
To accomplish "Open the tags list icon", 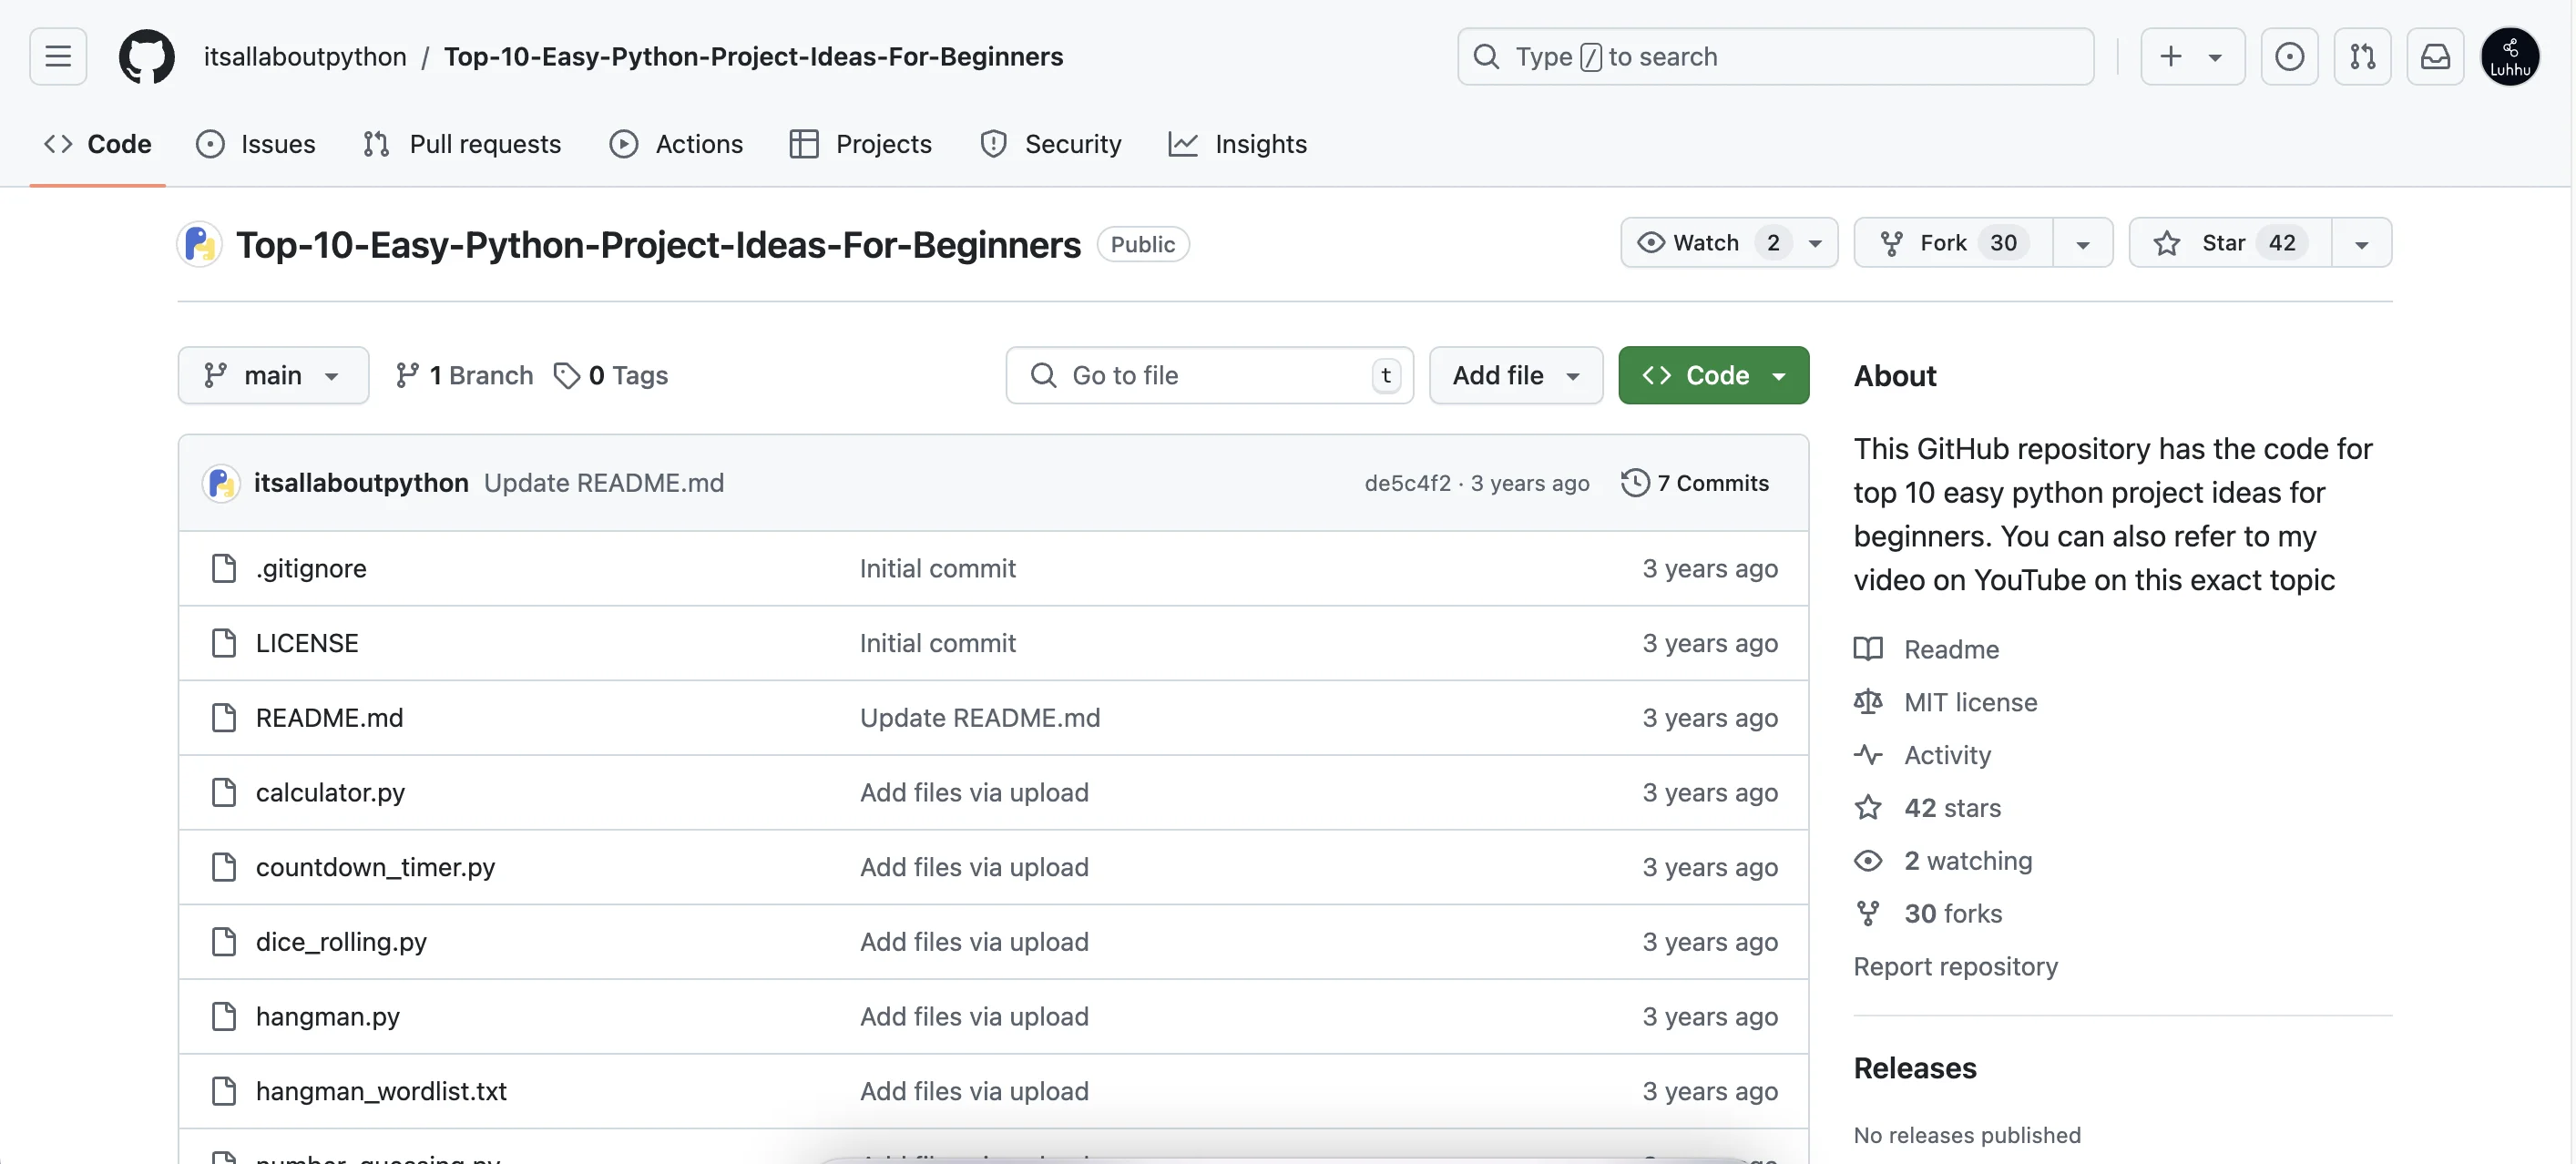I will [567, 375].
